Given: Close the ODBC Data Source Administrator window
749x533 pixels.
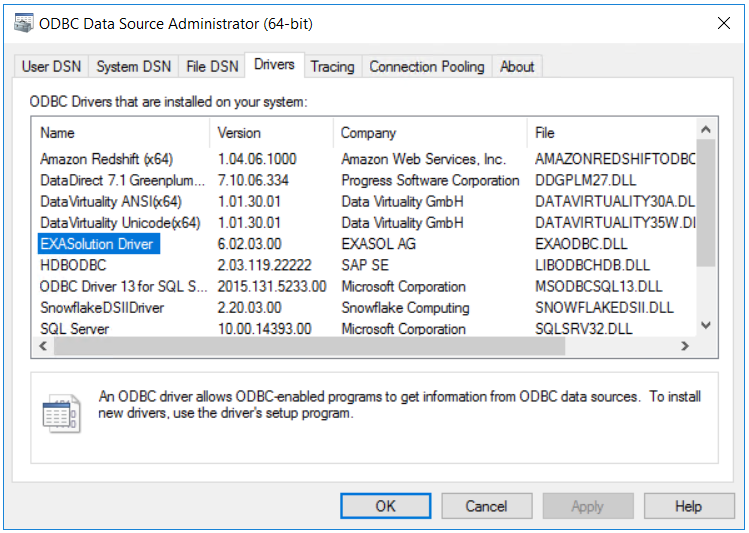Looking at the screenshot, I should pyautogui.click(x=724, y=23).
